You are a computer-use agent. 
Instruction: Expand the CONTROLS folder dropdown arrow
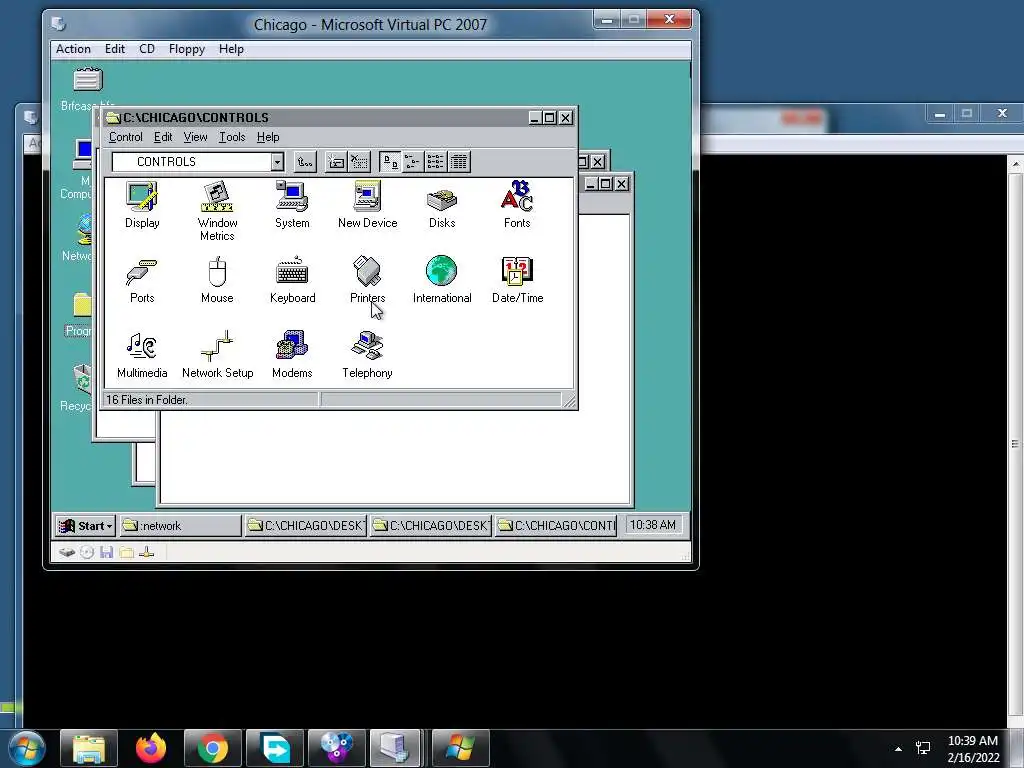pos(277,162)
